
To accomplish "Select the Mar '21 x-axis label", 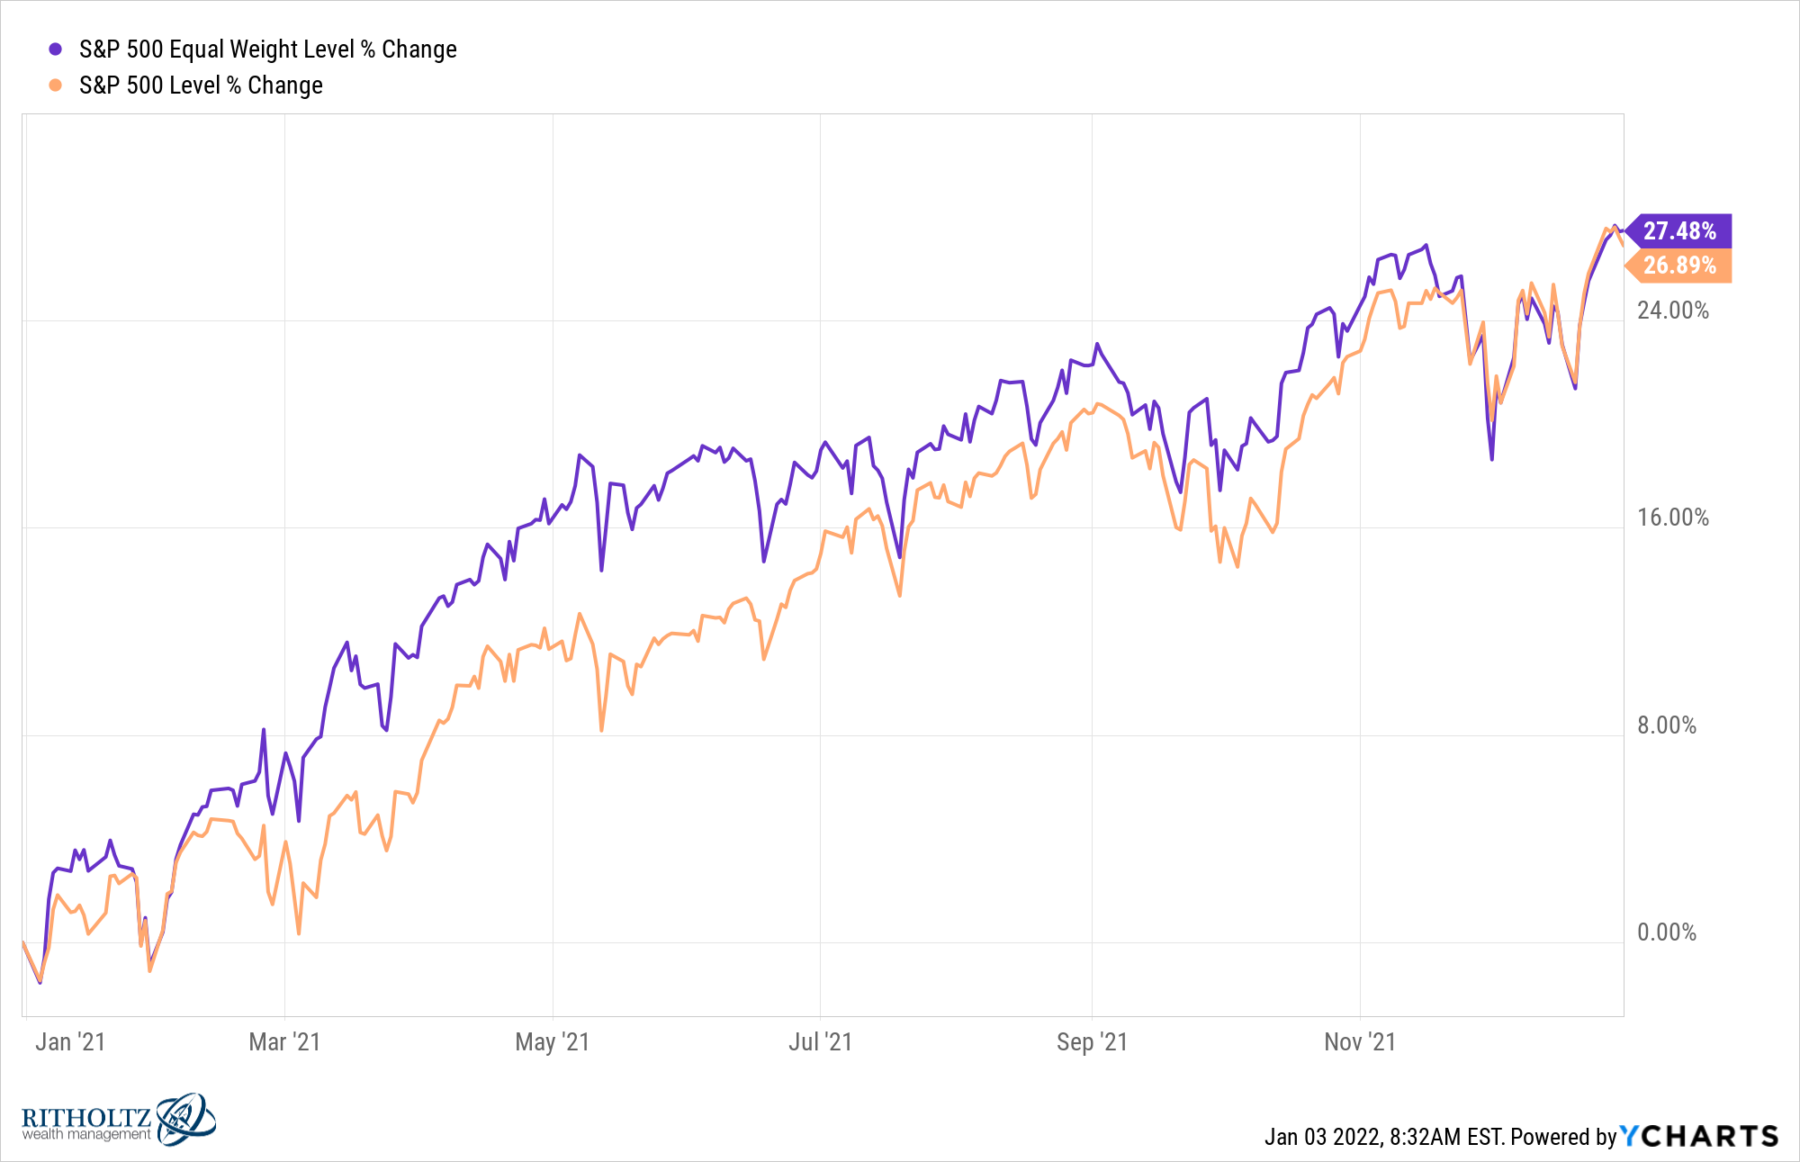I will 284,1042.
